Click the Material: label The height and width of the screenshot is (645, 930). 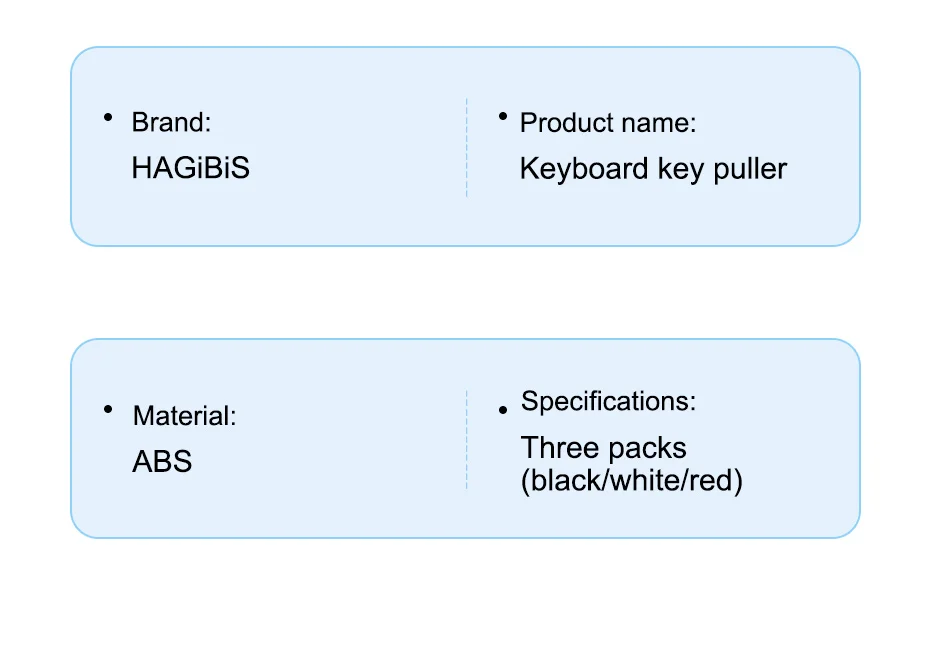point(185,415)
